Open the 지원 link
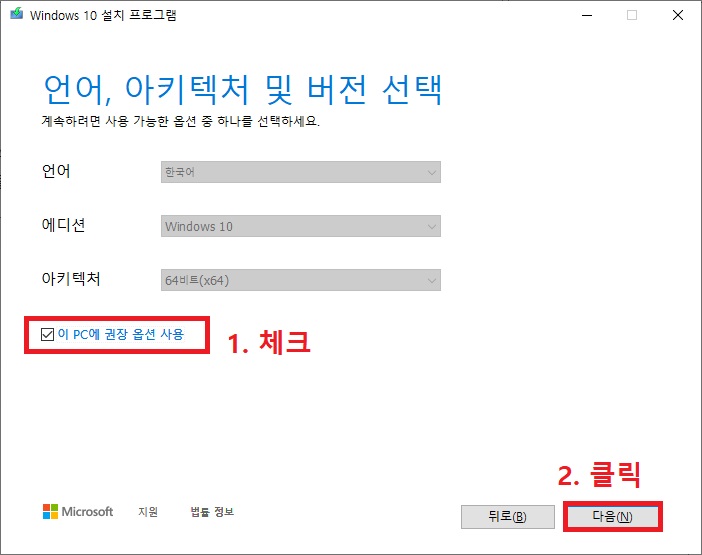The width and height of the screenshot is (702, 555). coord(148,511)
